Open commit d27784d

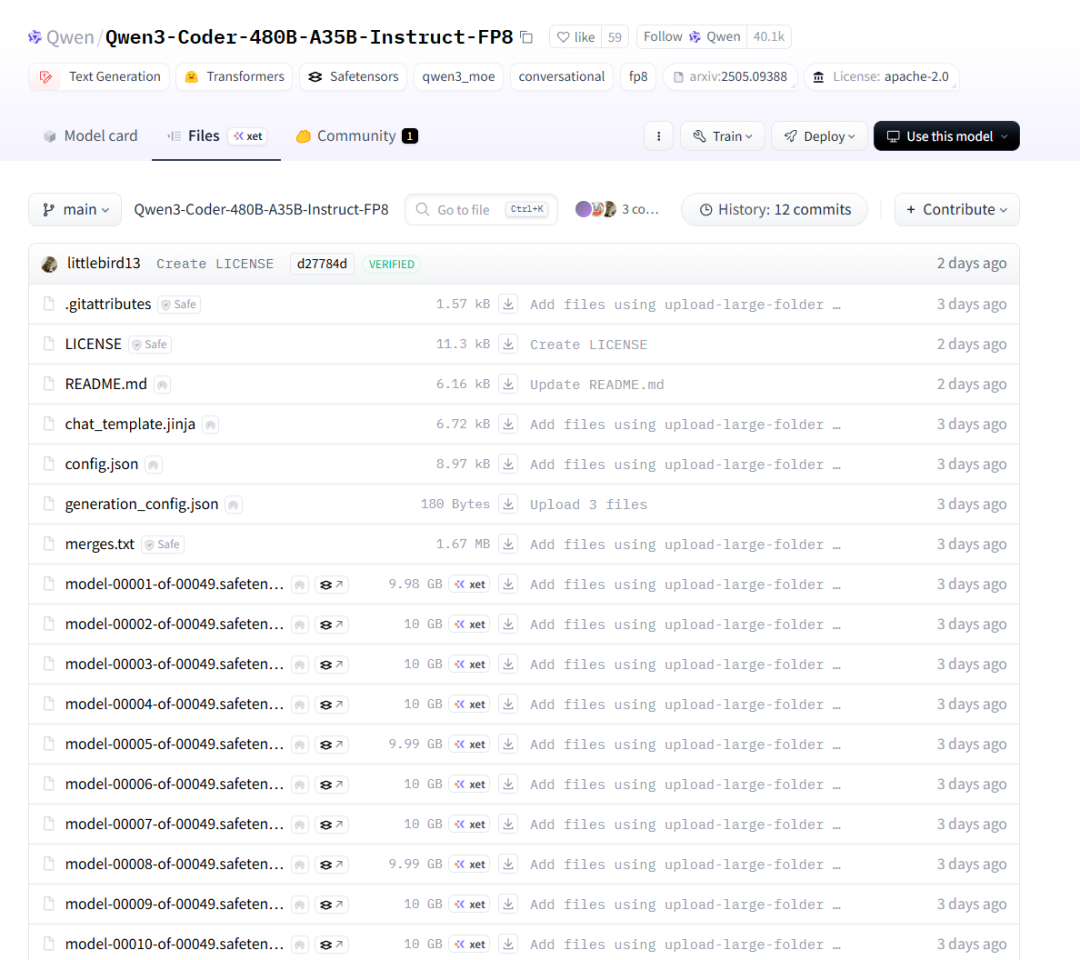322,264
